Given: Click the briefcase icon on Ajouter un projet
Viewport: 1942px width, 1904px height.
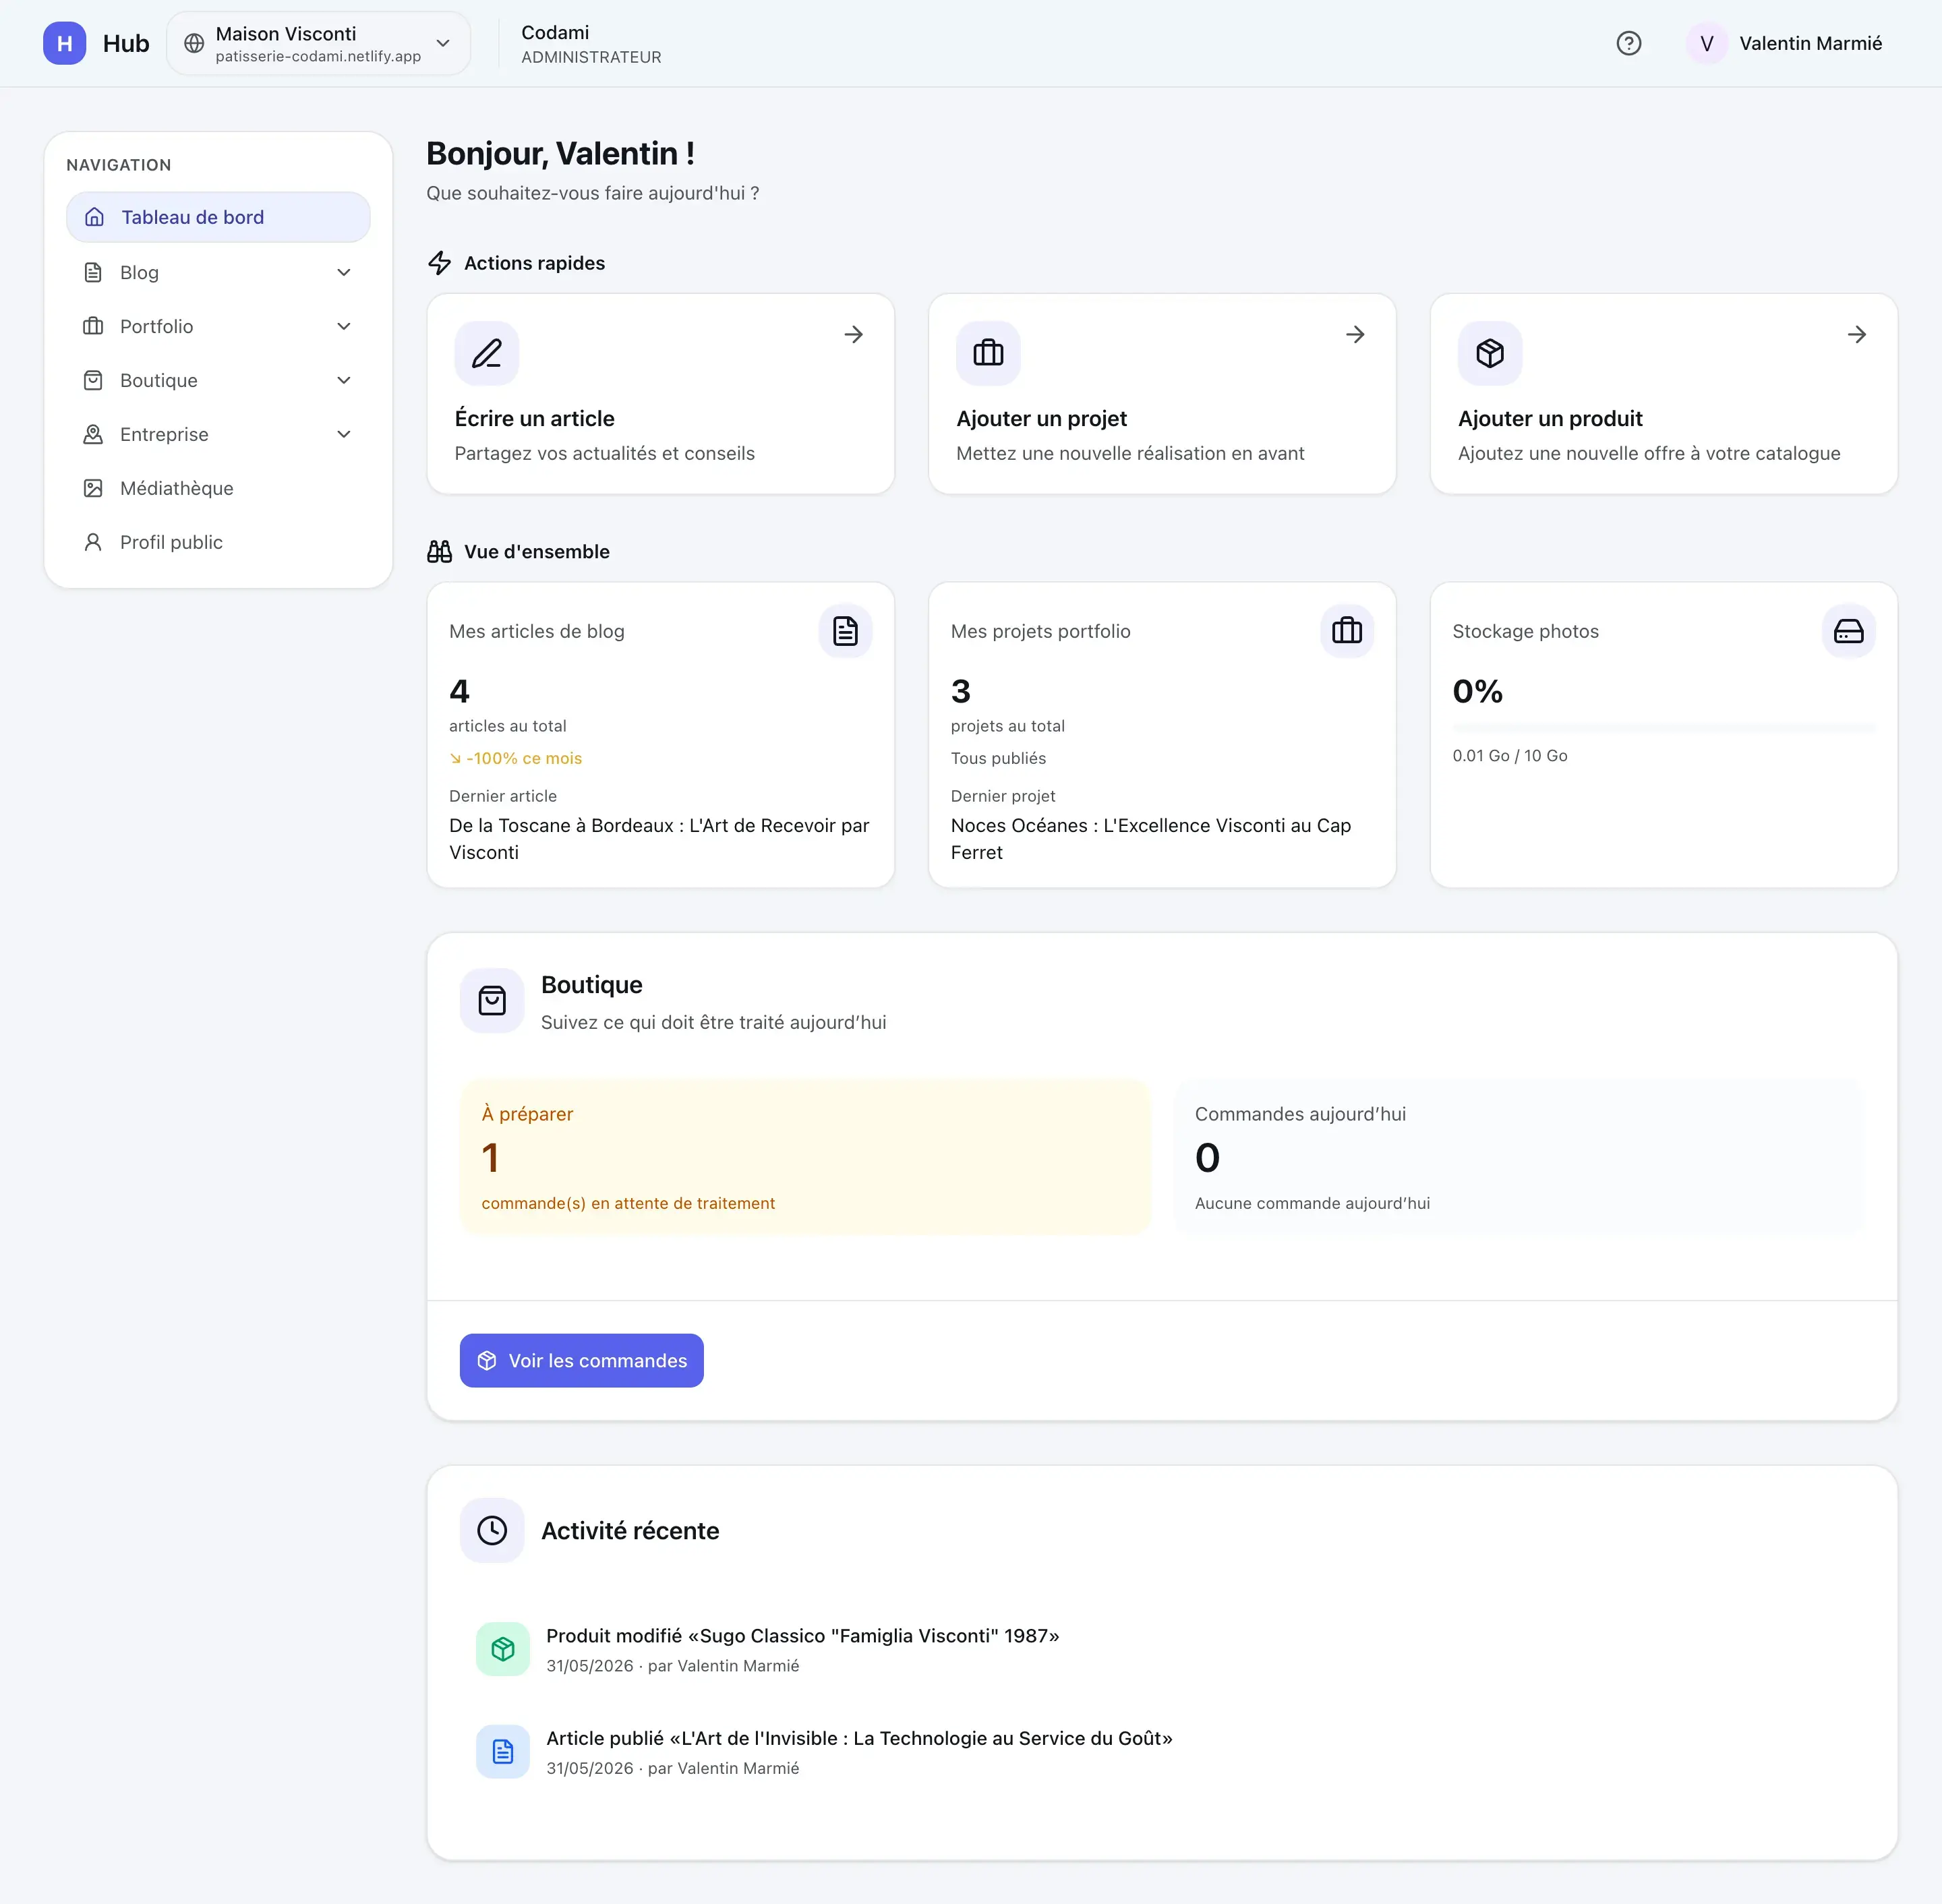Looking at the screenshot, I should [x=988, y=353].
